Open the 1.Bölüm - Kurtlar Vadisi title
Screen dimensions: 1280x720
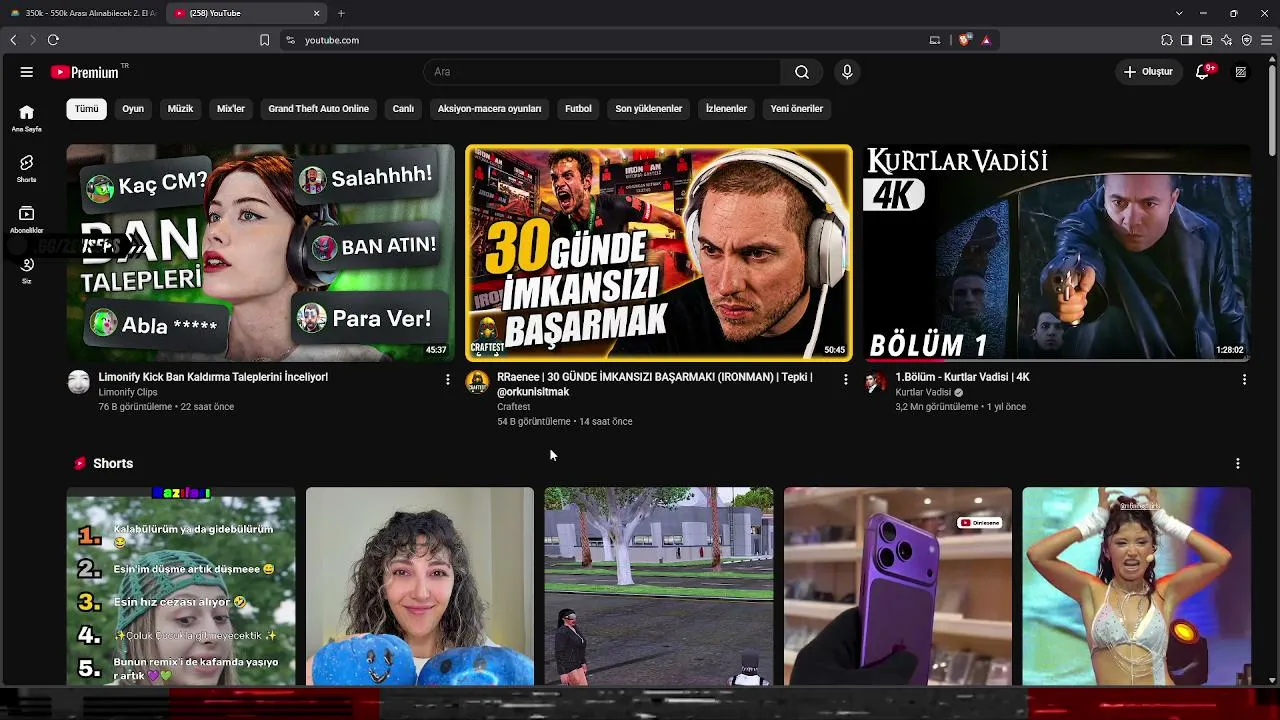pyautogui.click(x=962, y=377)
